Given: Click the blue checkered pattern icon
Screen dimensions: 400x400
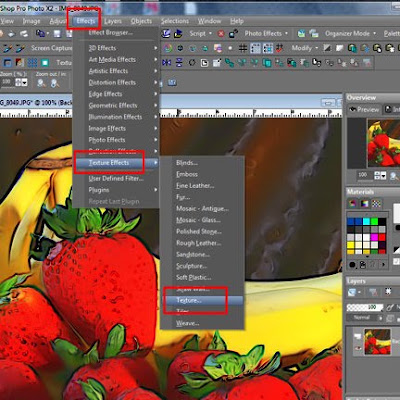Looking at the screenshot, I should [32, 62].
